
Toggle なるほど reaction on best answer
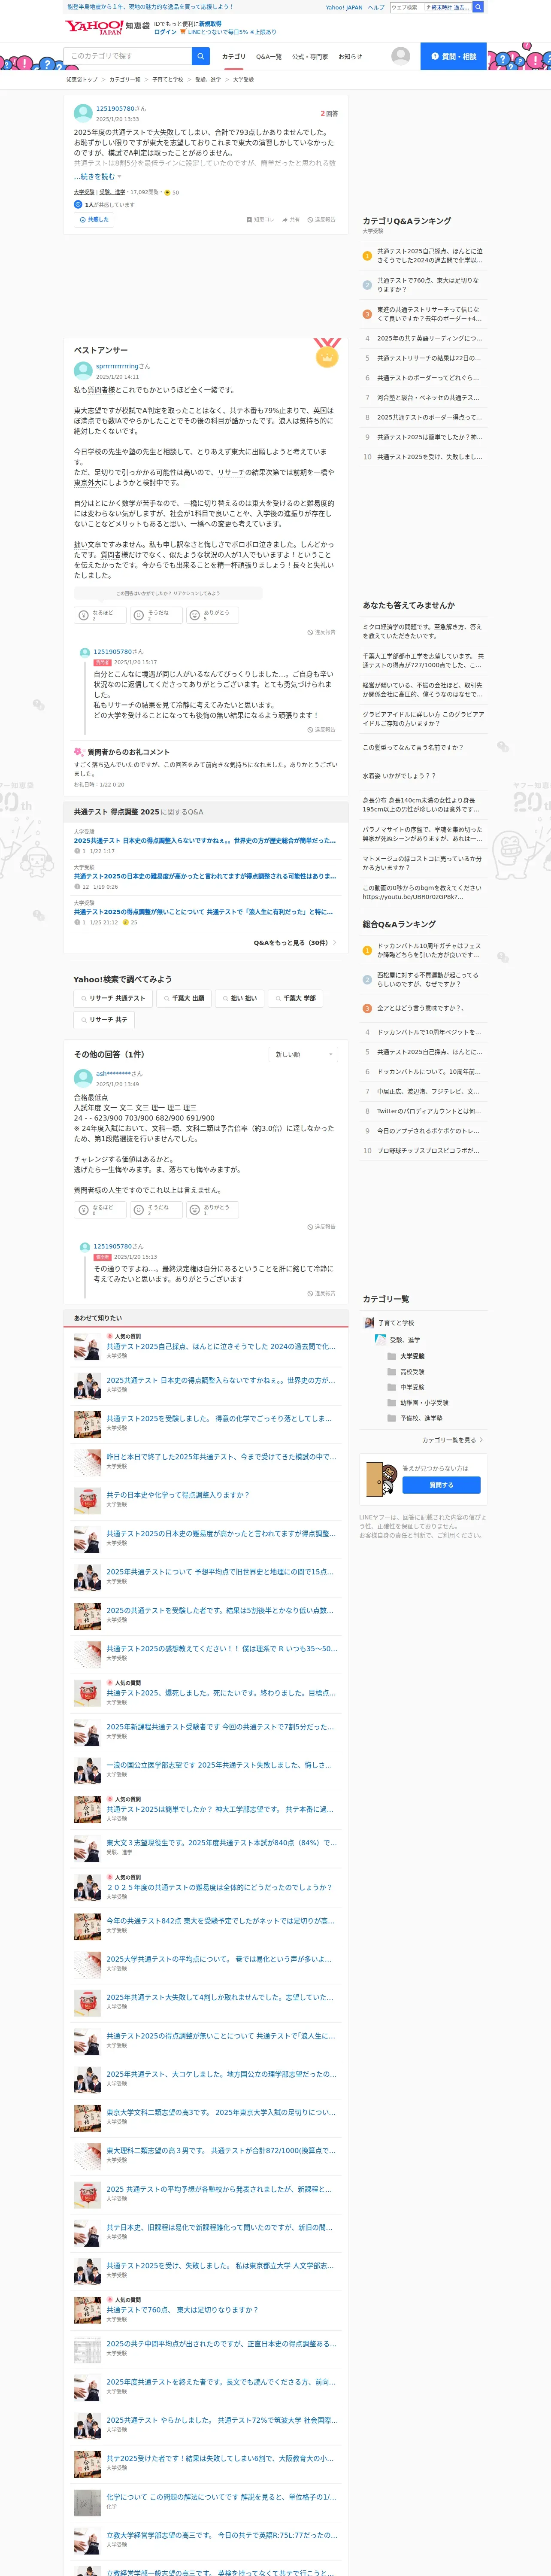point(99,615)
